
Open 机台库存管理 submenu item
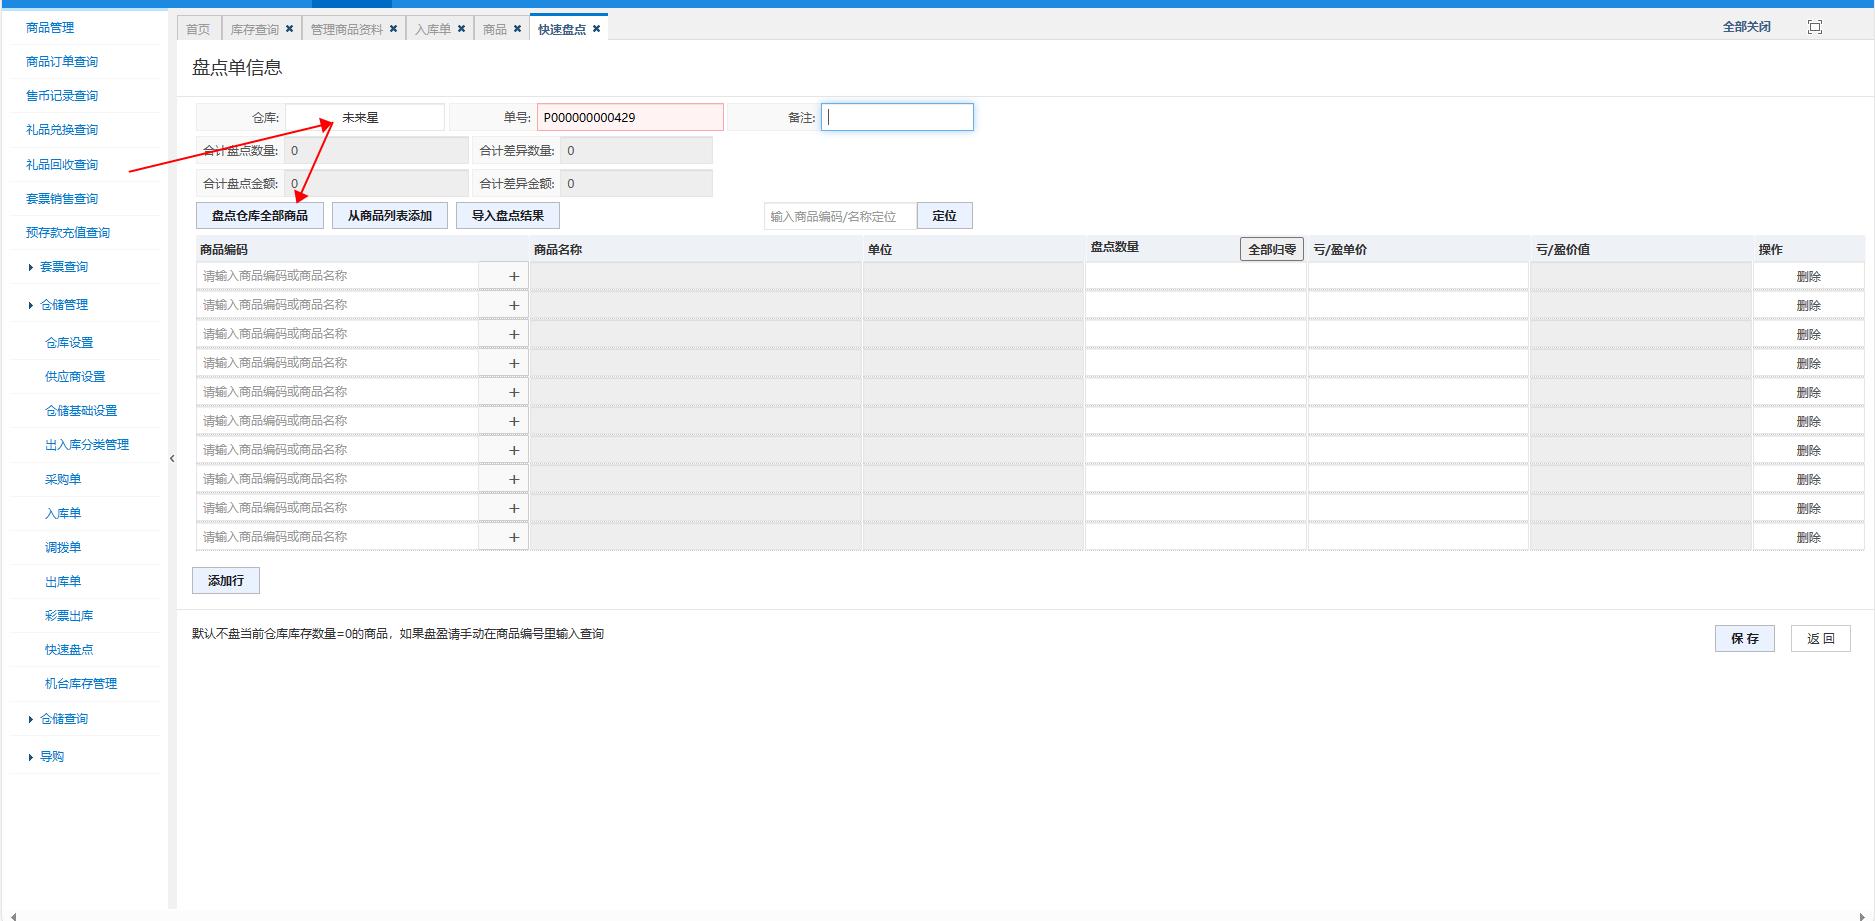(x=81, y=684)
